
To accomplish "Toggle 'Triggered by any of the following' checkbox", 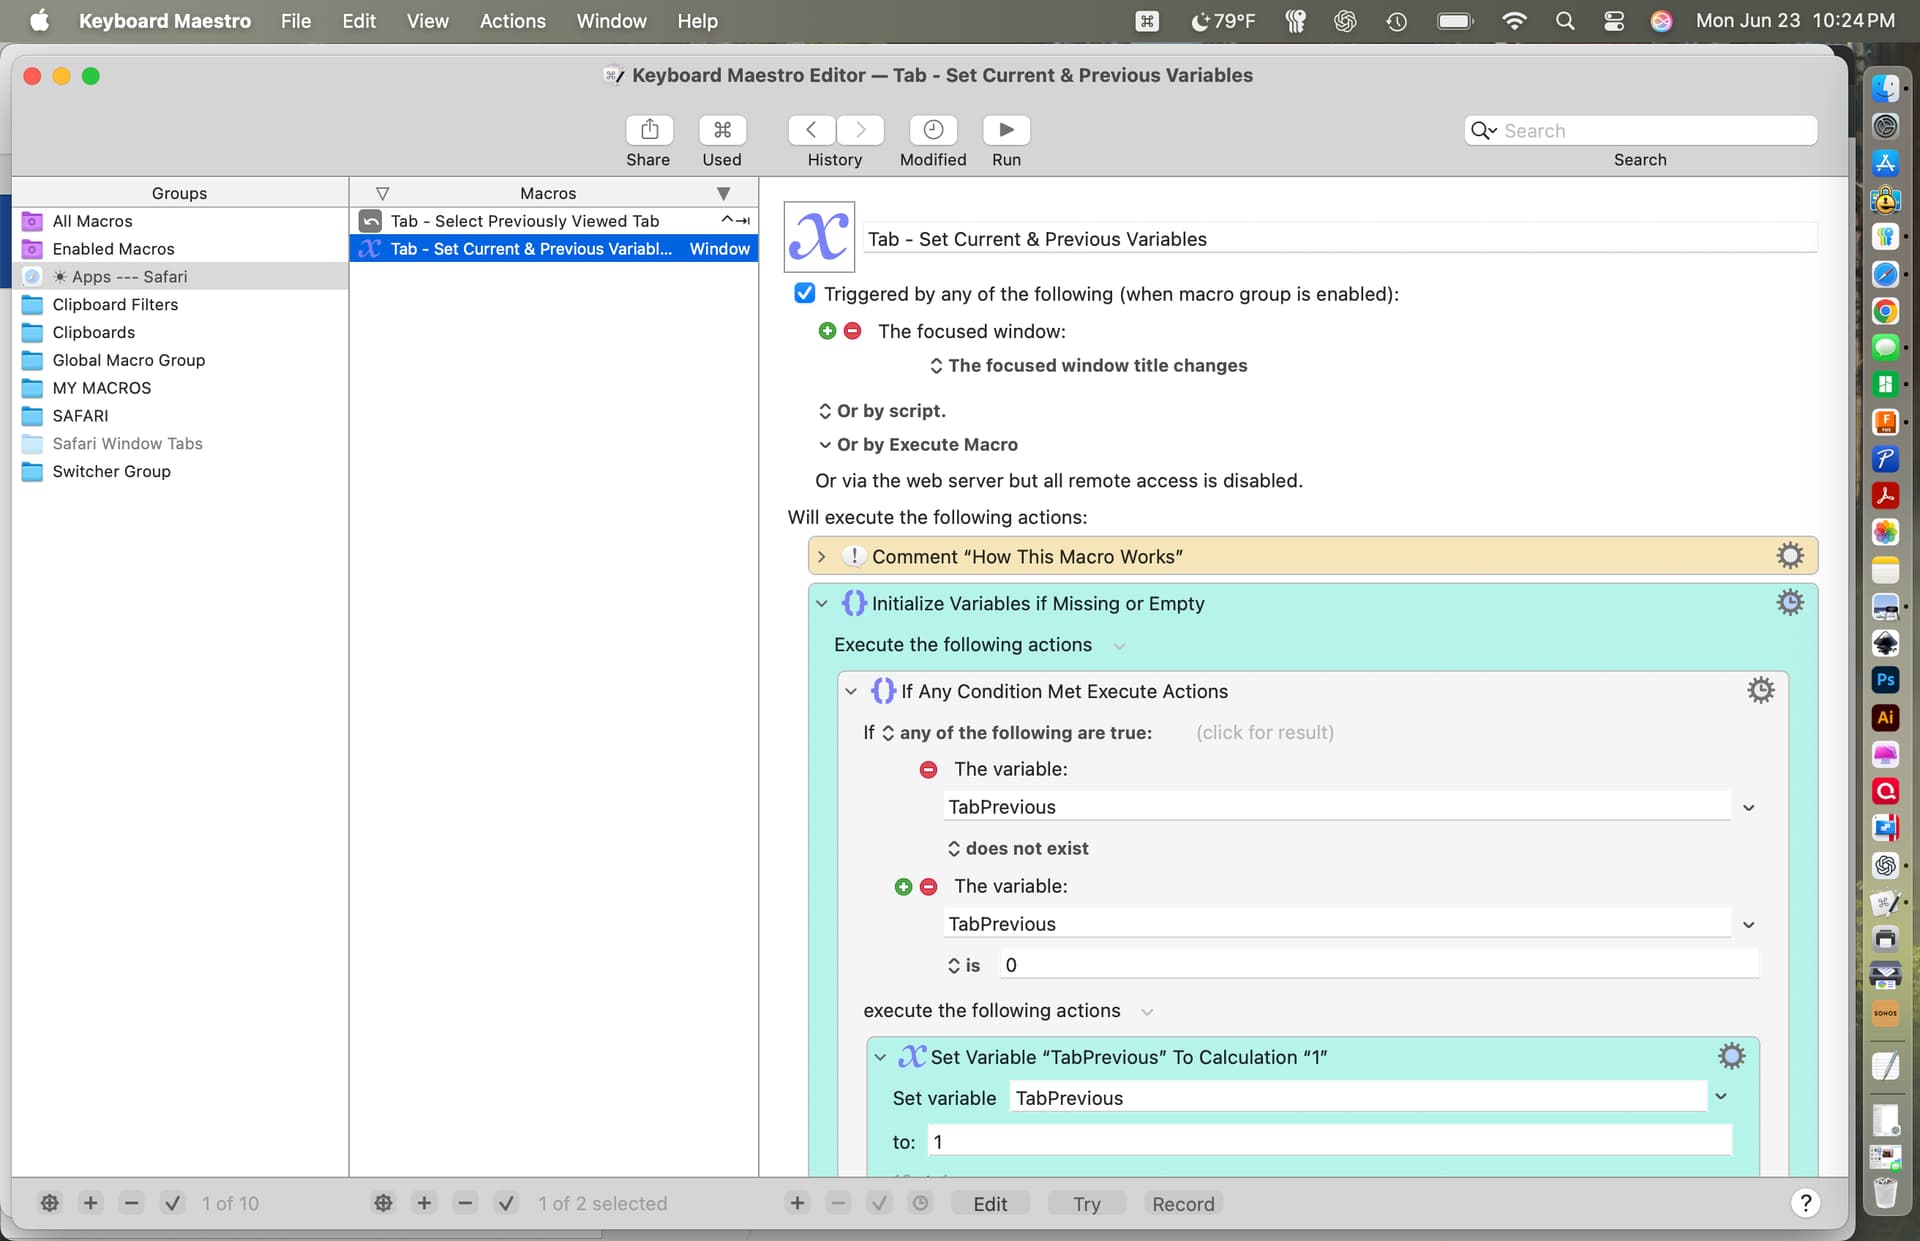I will [x=804, y=293].
